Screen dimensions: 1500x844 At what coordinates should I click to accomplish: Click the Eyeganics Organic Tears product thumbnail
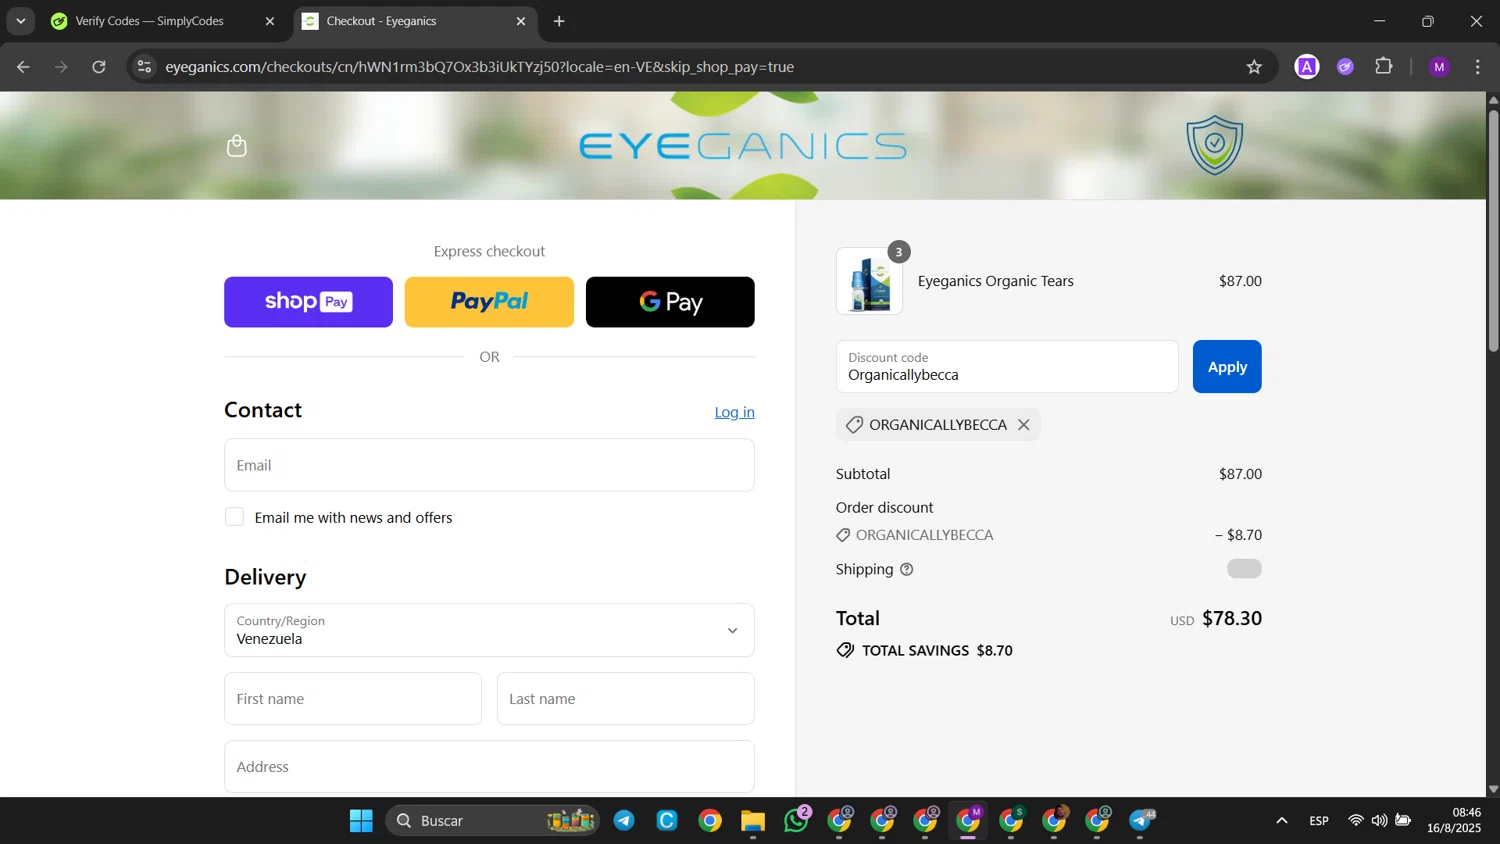tap(869, 282)
